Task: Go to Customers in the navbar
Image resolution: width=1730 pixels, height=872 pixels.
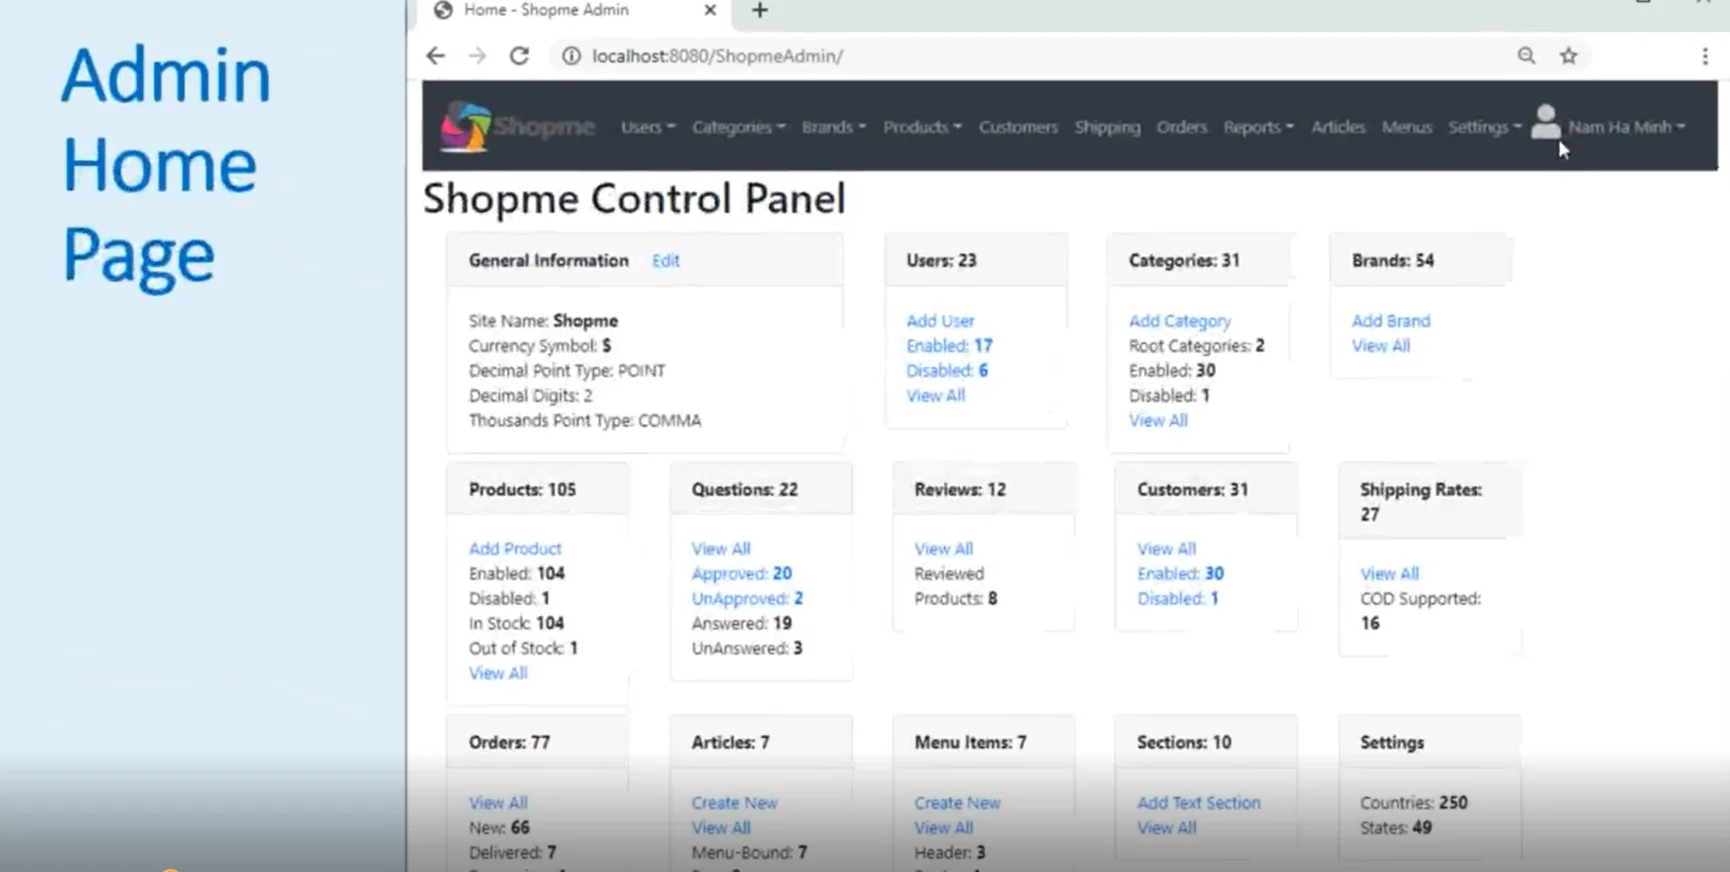Action: click(1018, 127)
